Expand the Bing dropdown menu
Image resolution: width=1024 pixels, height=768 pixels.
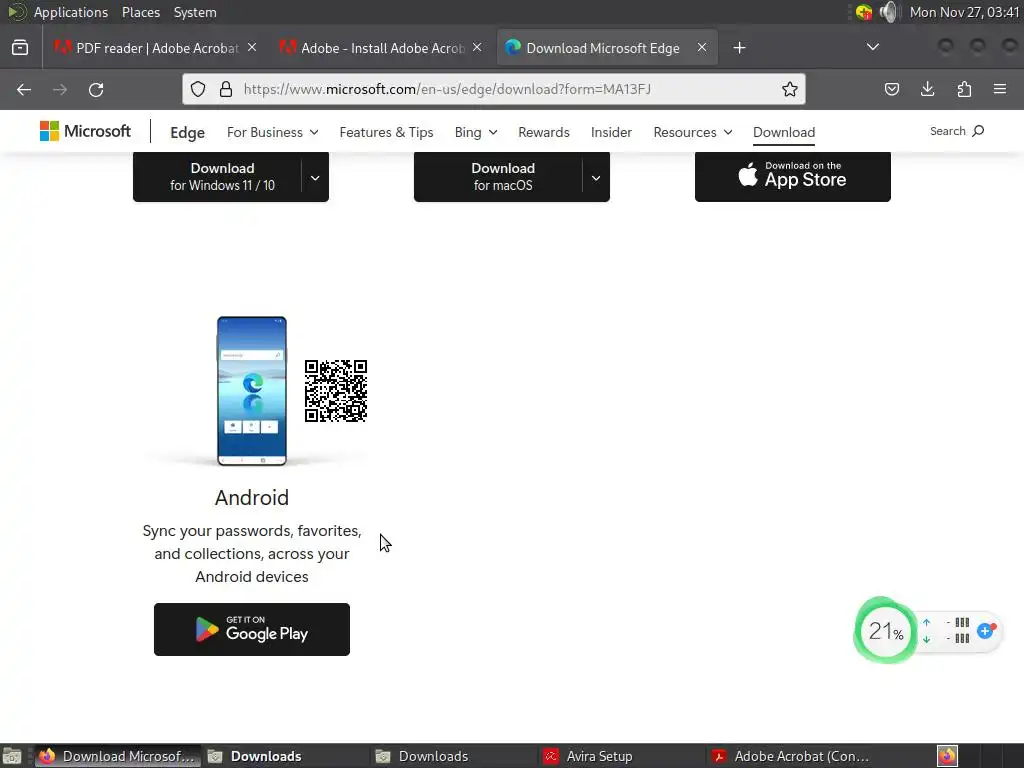475,132
